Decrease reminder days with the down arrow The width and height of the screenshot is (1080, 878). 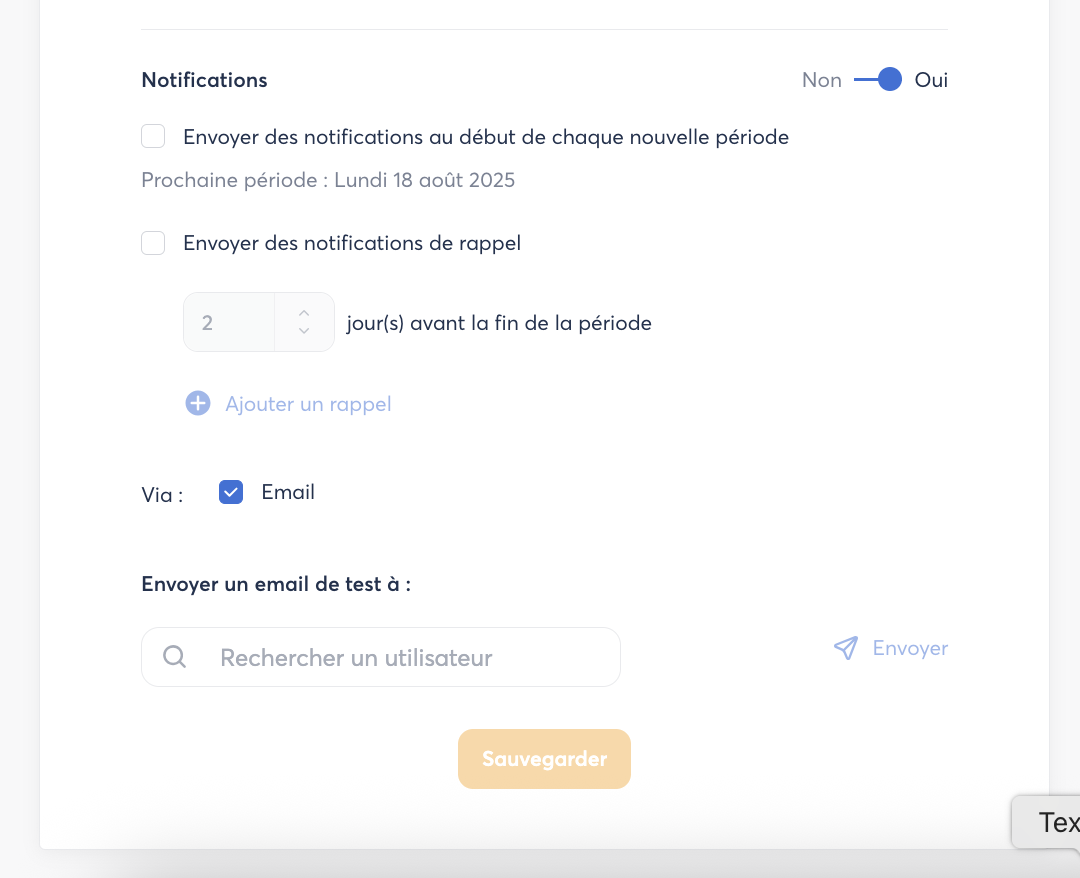304,332
